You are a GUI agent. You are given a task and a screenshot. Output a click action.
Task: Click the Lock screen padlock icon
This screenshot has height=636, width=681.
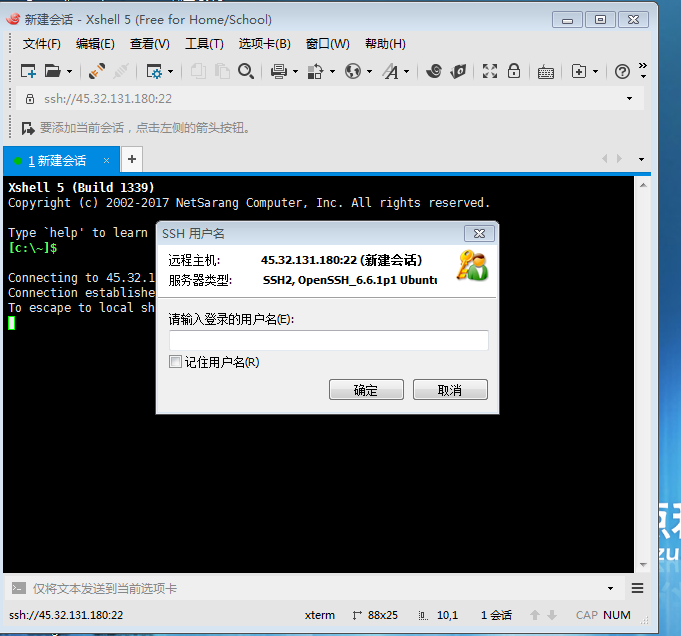point(514,71)
